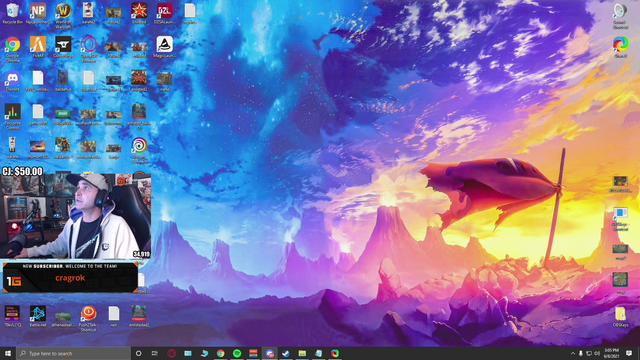Select the Discord desktop shortcut
Screen dimensions: 640x360
(12, 81)
